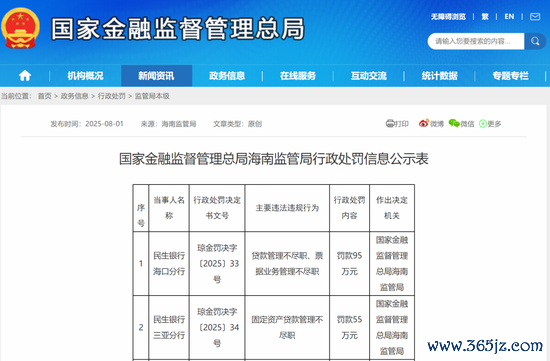Open 互动交流 section
Image resolution: width=550 pixels, height=361 pixels.
click(369, 76)
